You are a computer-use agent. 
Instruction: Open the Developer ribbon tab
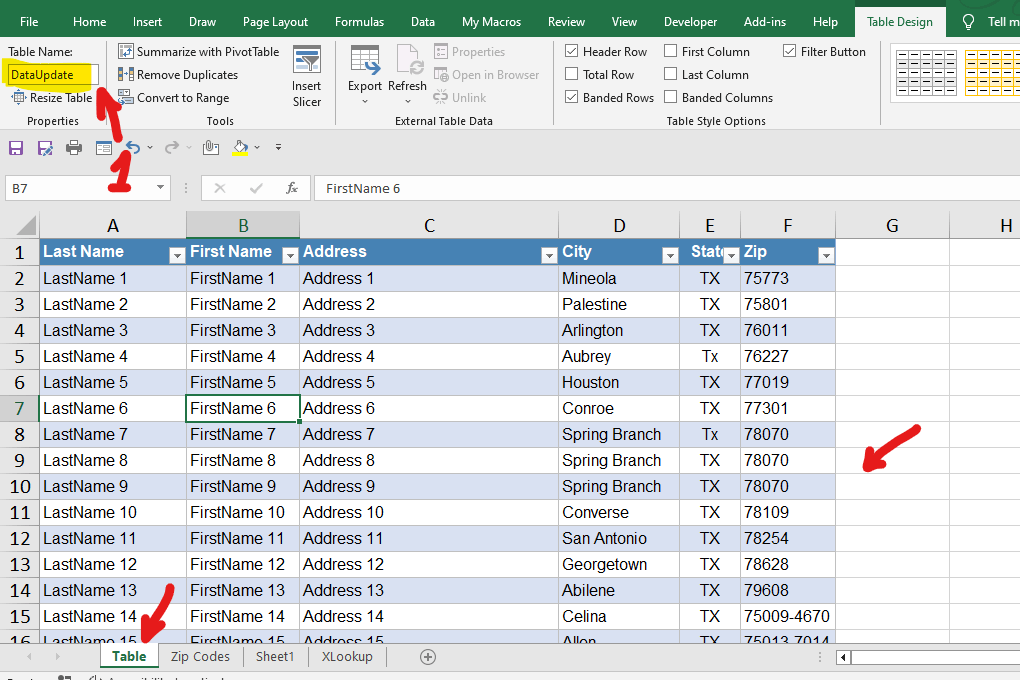[690, 21]
